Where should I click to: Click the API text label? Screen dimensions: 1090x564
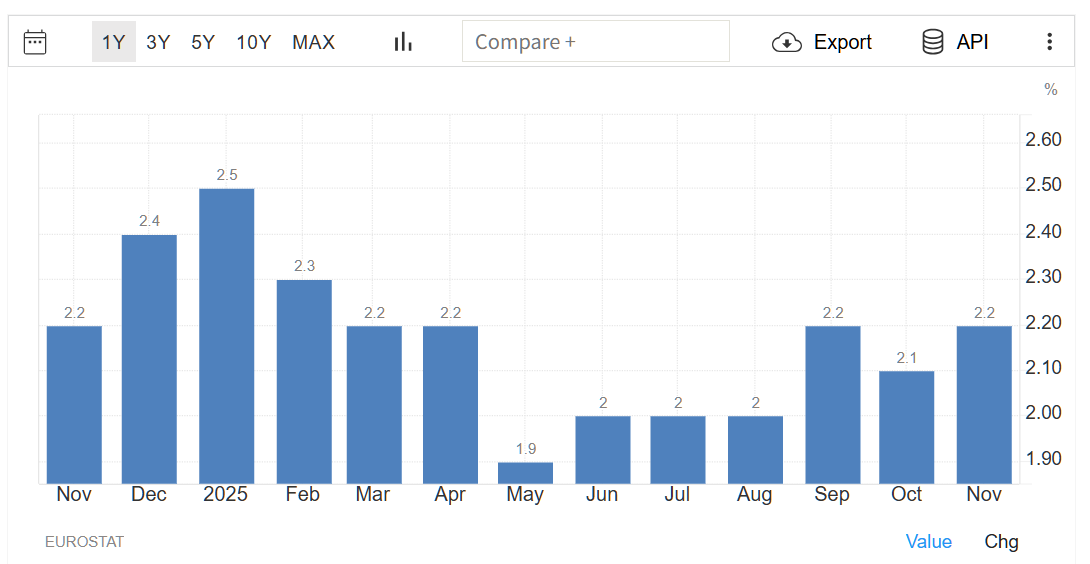click(x=972, y=42)
